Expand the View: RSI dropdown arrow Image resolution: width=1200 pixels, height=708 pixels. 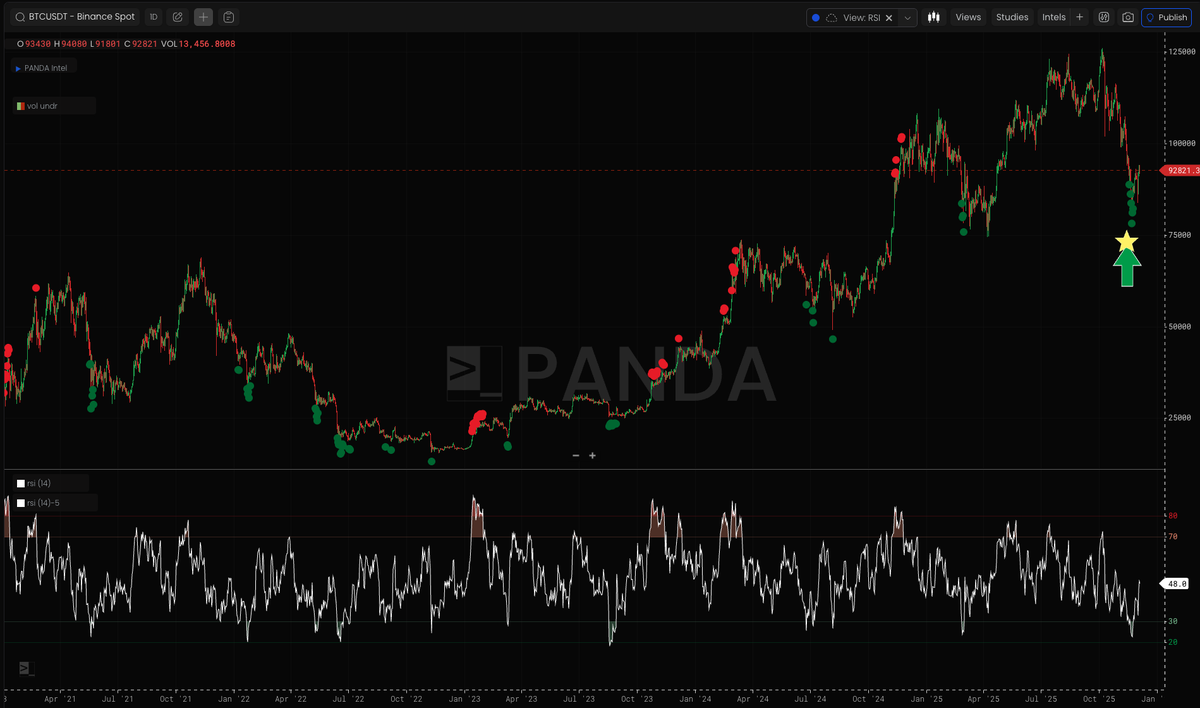(x=907, y=17)
